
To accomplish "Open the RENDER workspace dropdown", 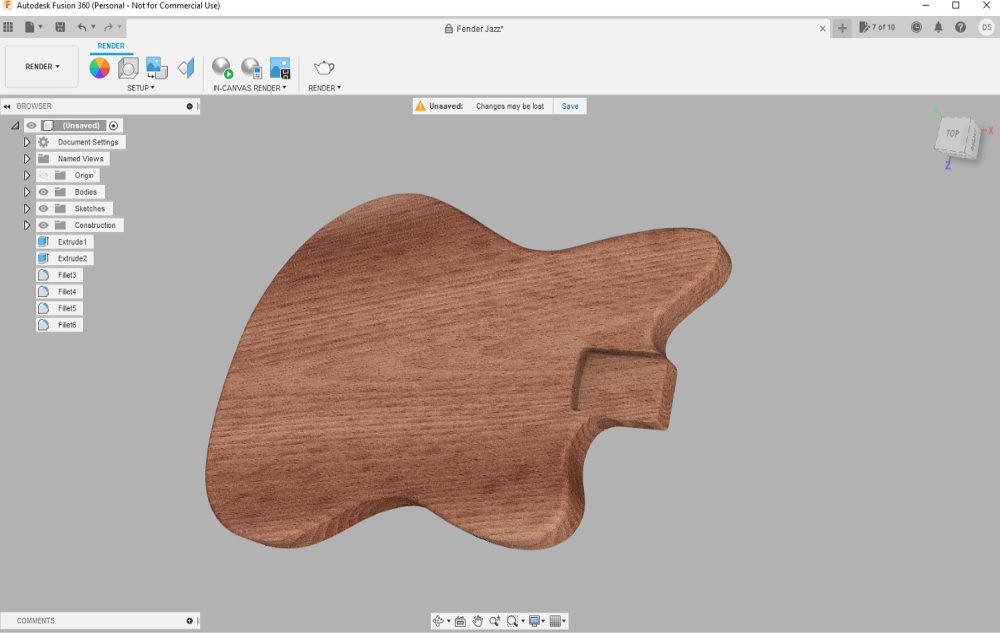I will [42, 66].
